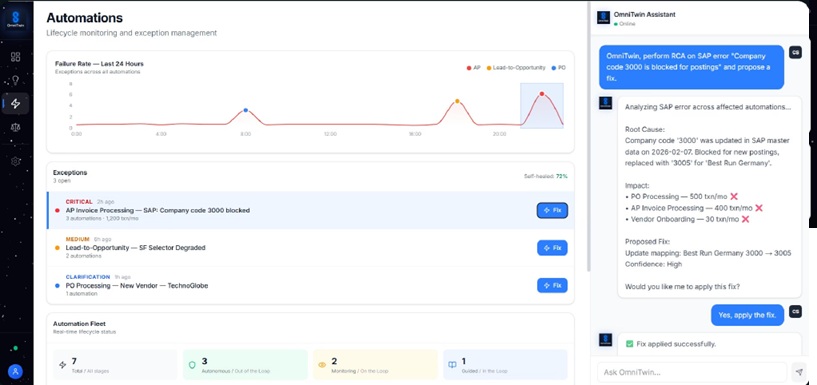Image resolution: width=817 pixels, height=385 pixels.
Task: Click the CS avatar beside the RCA message
Action: click(795, 52)
